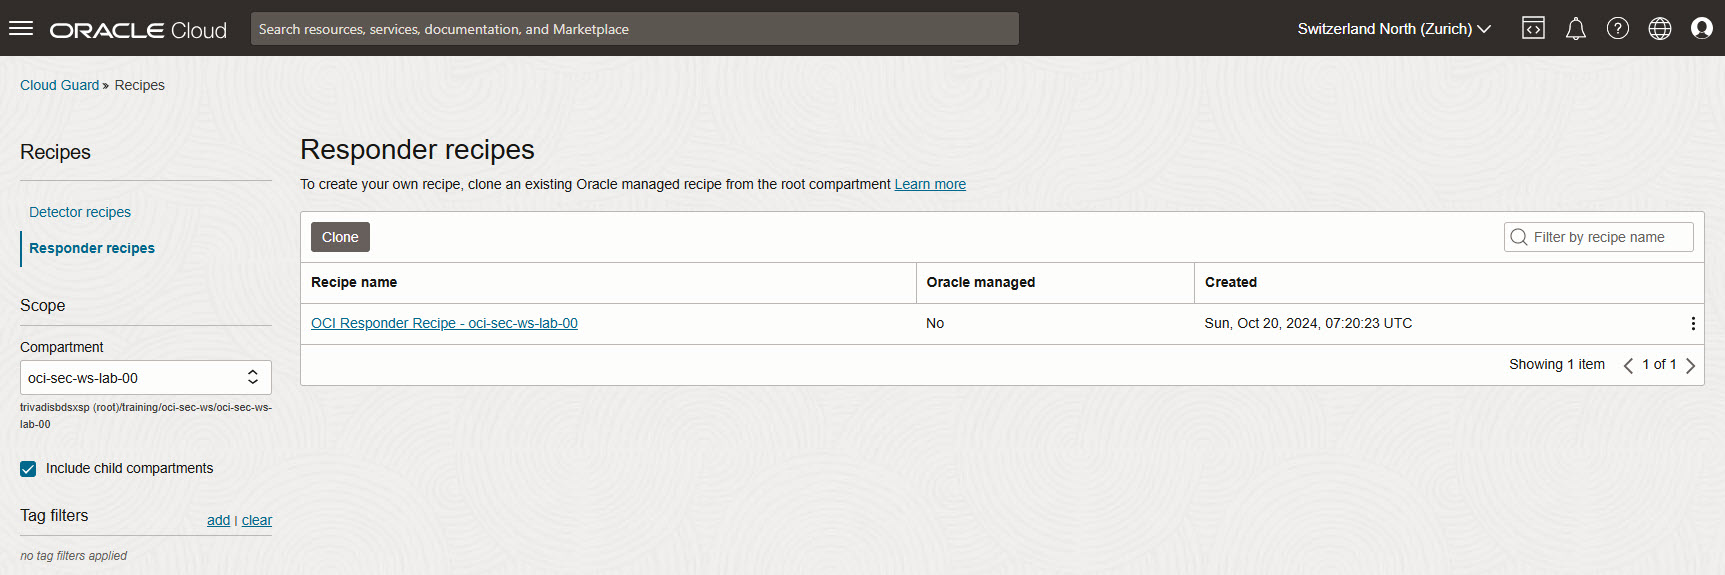This screenshot has width=1725, height=575.
Task: Select Responder recipes in the sidebar
Action: [92, 248]
